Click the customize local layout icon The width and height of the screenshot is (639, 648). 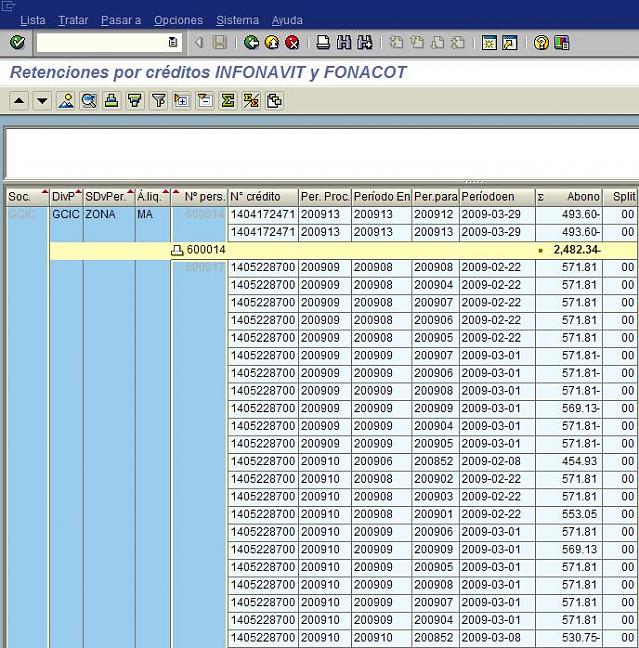[x=562, y=43]
